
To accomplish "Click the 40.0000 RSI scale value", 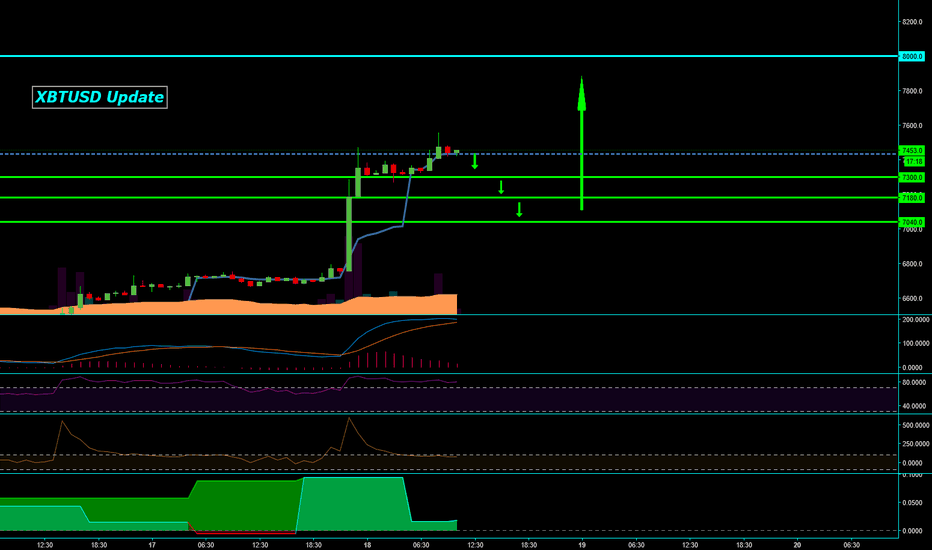I will (914, 406).
